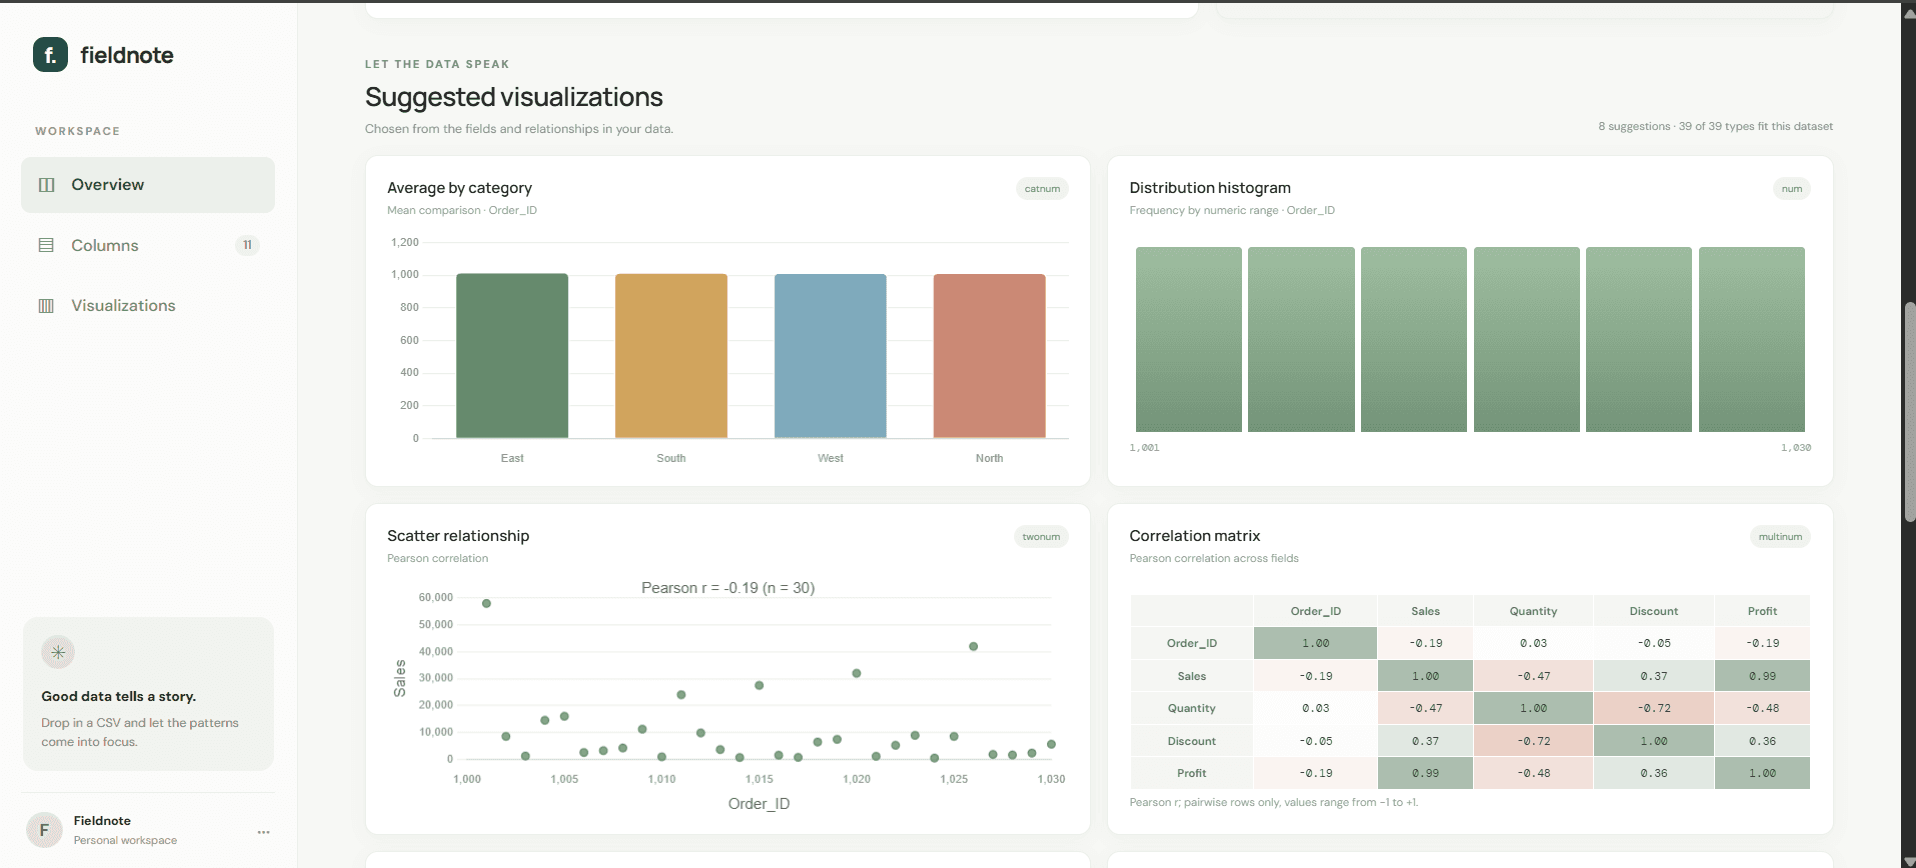Click the catnum tag on Average by category
The image size is (1916, 868).
(x=1042, y=189)
